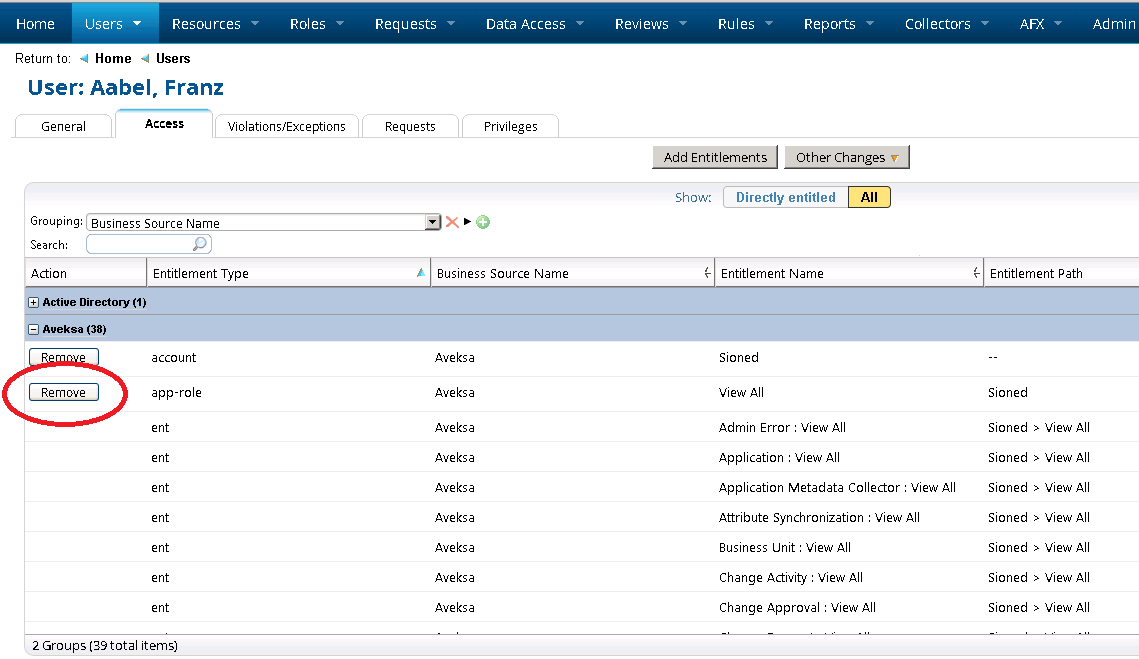Click the black arrow icon beside Grouping

tap(467, 222)
